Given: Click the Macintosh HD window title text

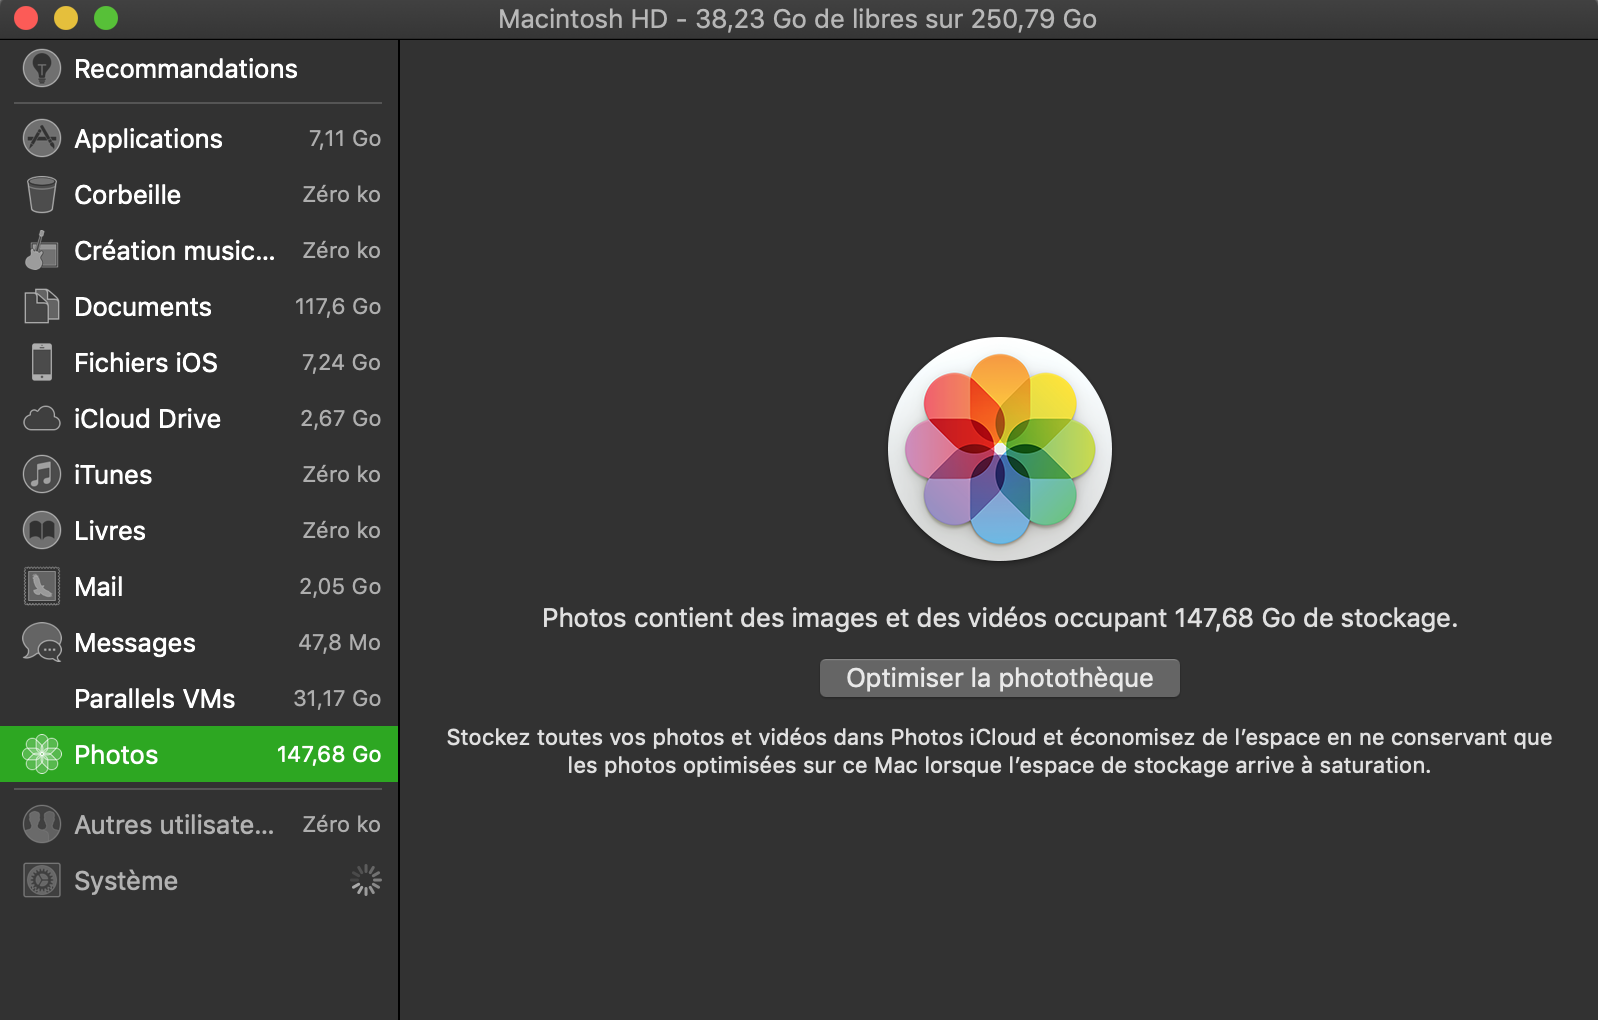Looking at the screenshot, I should (798, 19).
